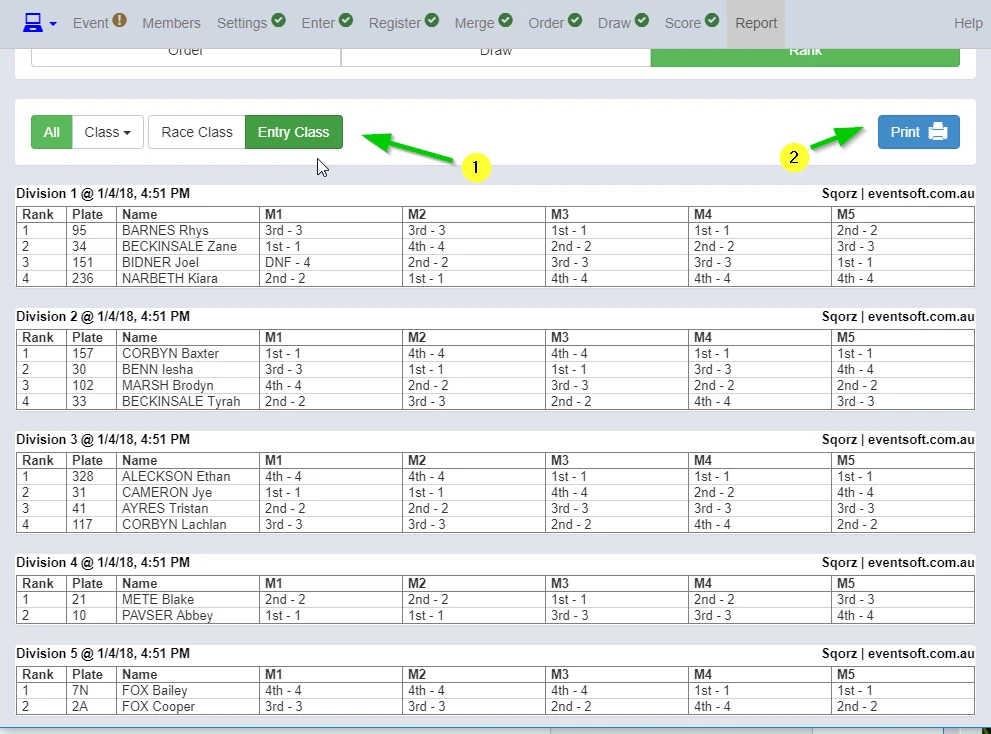Click the Division 1 heading

point(103,193)
